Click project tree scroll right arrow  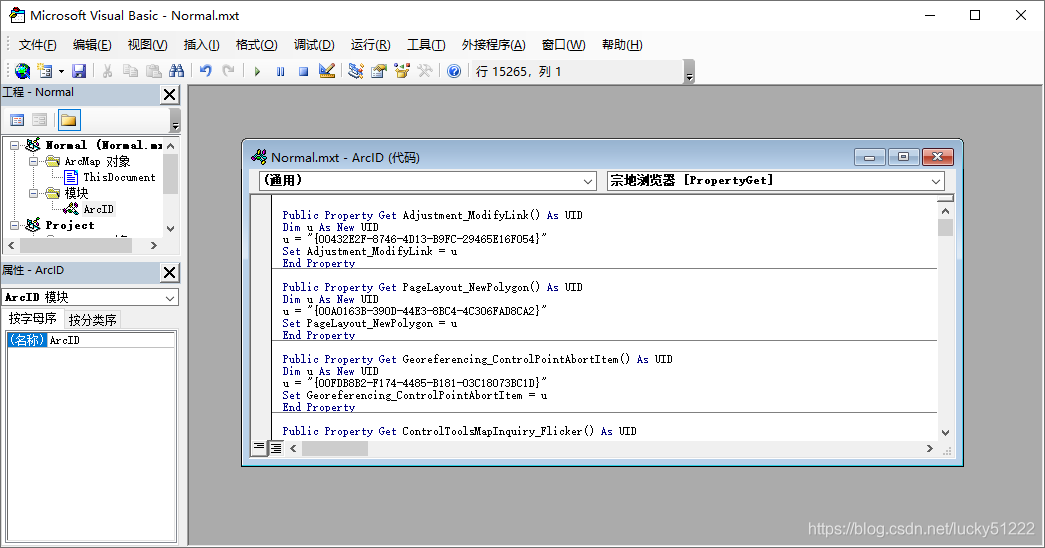pos(154,246)
